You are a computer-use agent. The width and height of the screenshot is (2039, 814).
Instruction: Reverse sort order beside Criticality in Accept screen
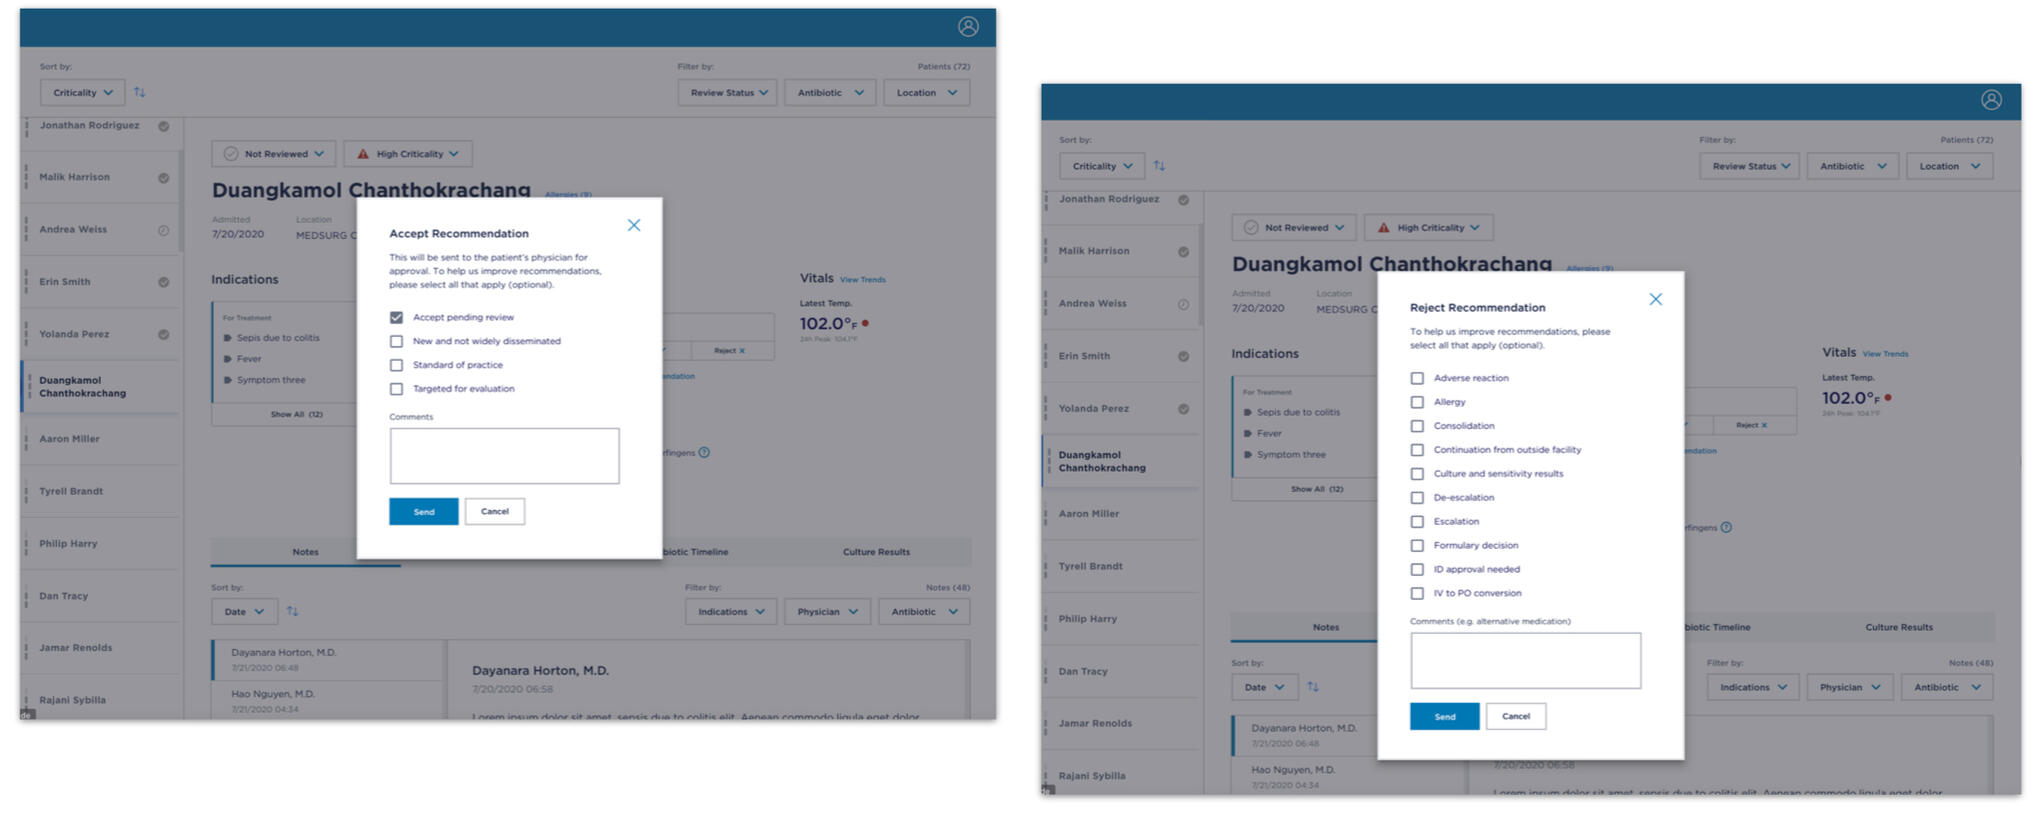pyautogui.click(x=140, y=92)
